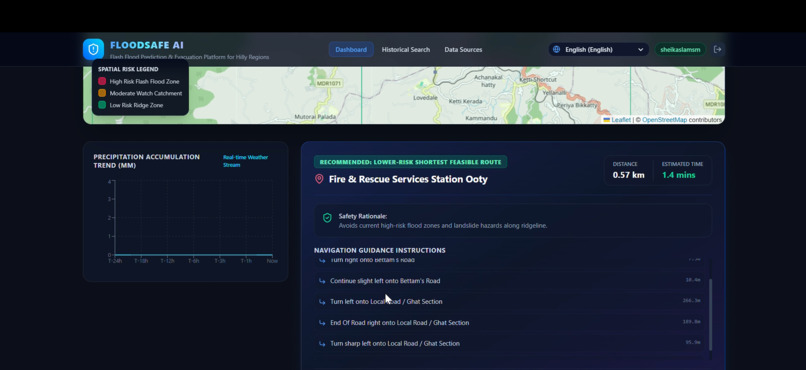Click the location pin icon beside Fire & Rescue
Screen dimensions: 806x370
pyautogui.click(x=319, y=179)
